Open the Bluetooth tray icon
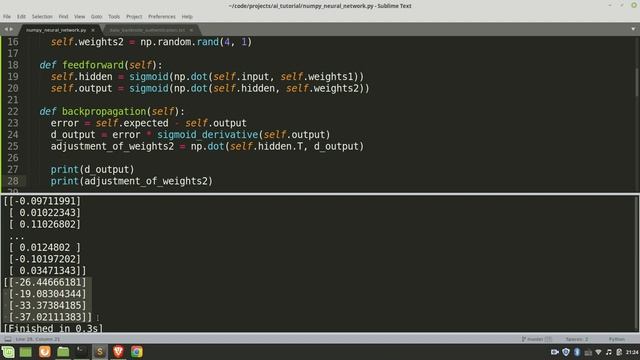This screenshot has height=360, width=640. (577, 352)
